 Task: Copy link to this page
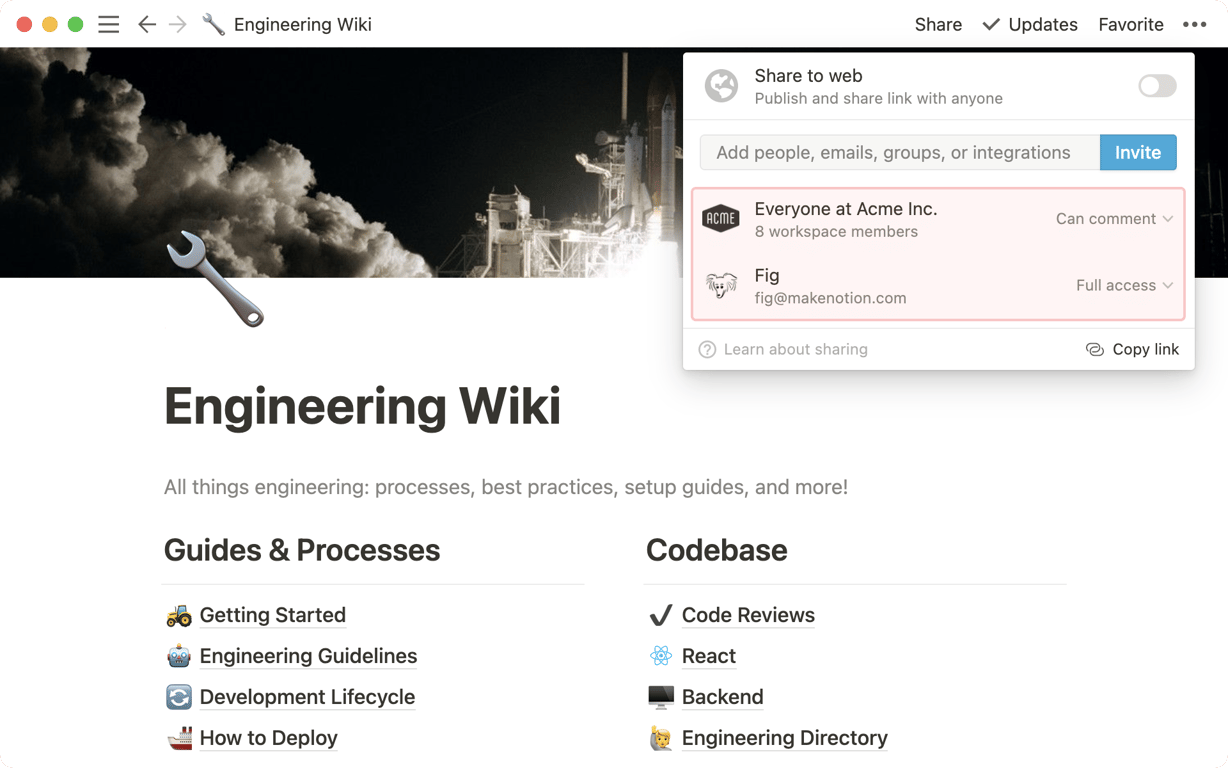pos(1132,350)
